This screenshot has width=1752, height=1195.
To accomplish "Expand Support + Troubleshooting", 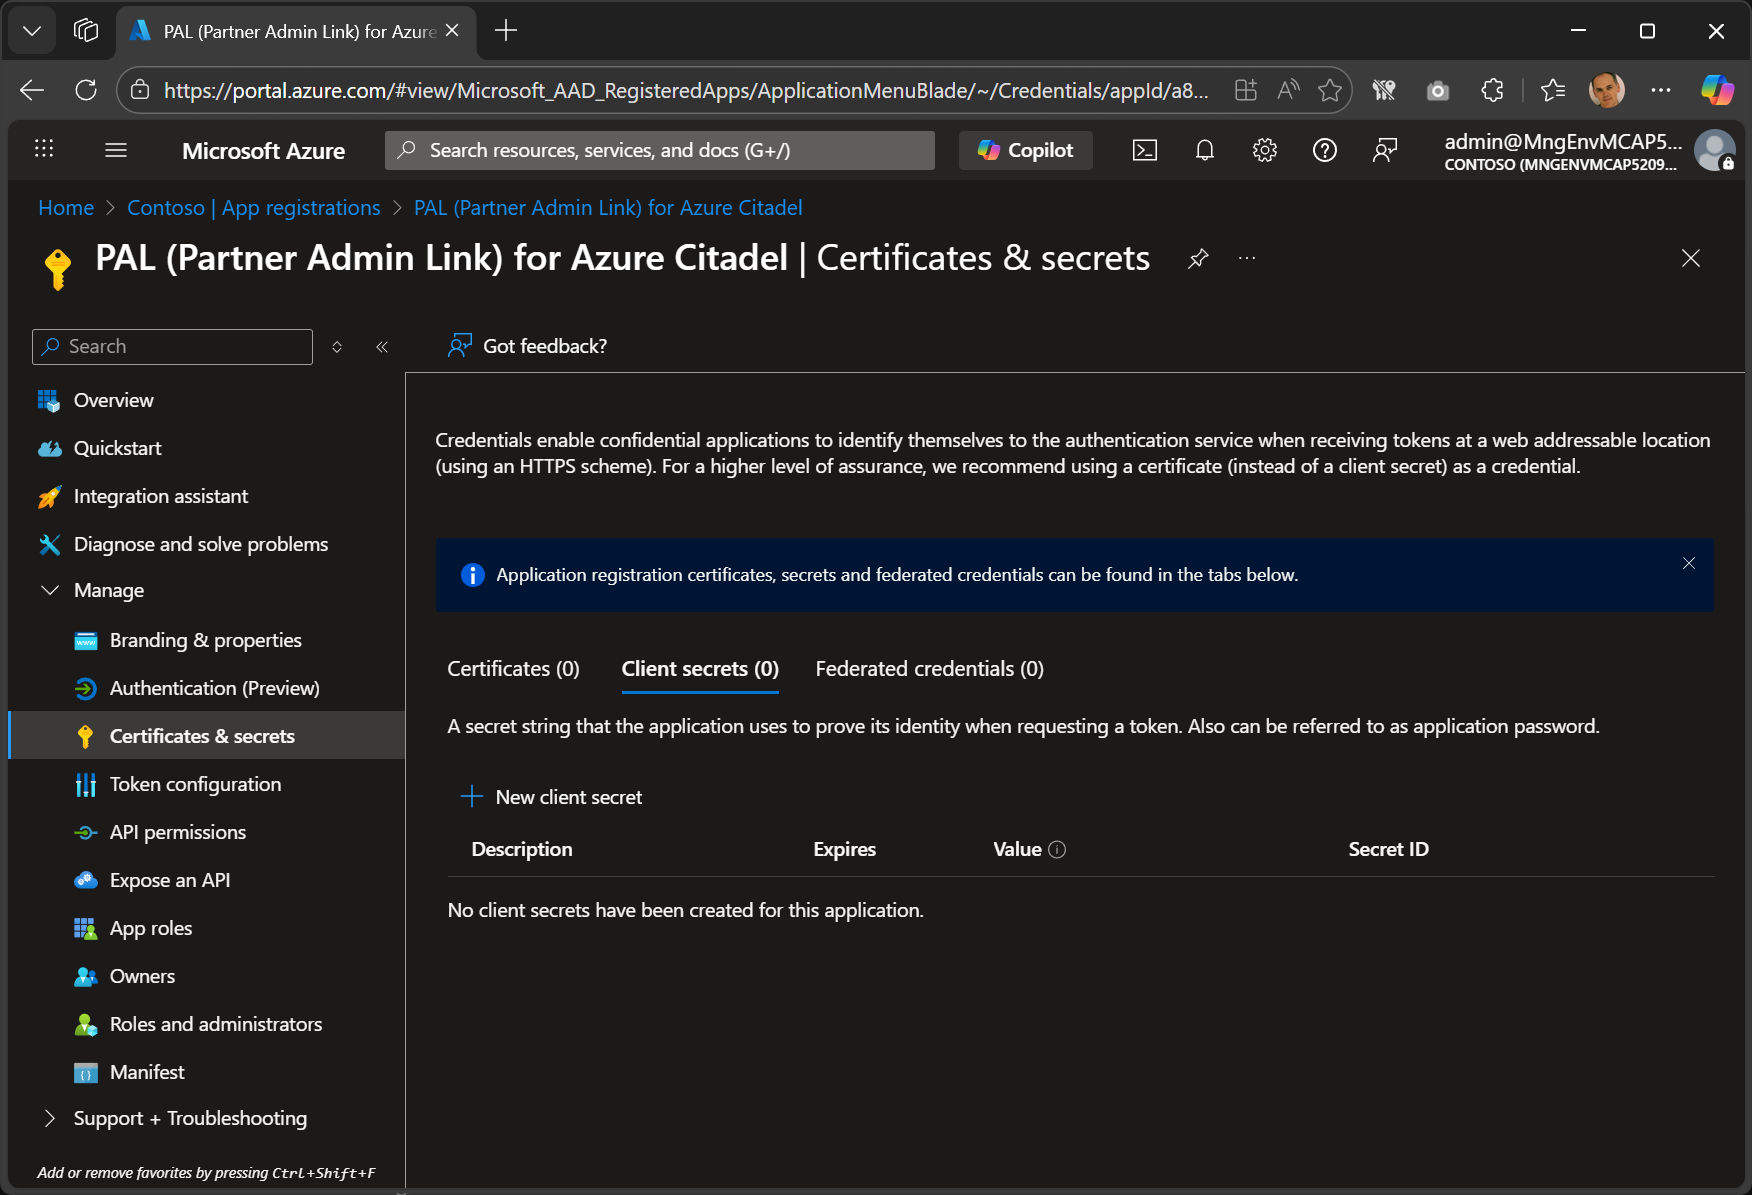I will coord(189,1118).
